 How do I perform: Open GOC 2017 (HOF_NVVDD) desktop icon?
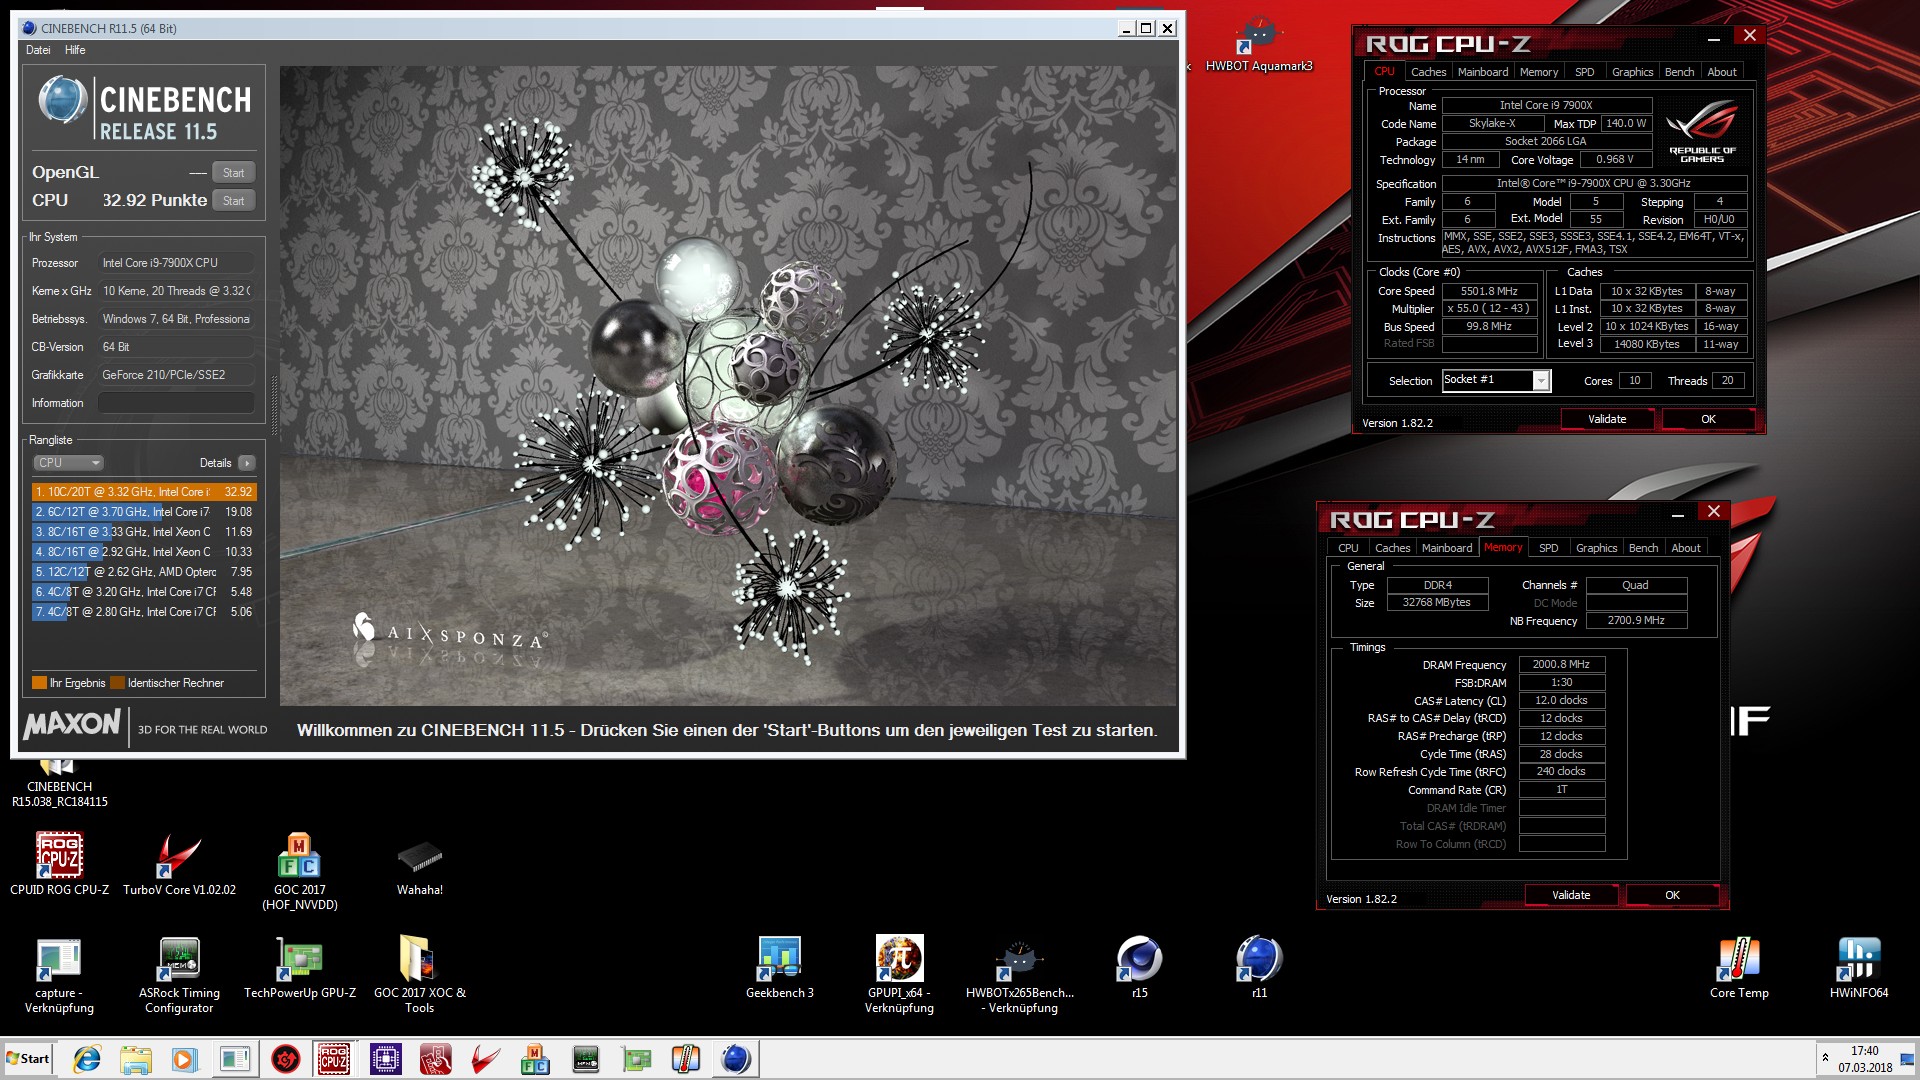[300, 870]
